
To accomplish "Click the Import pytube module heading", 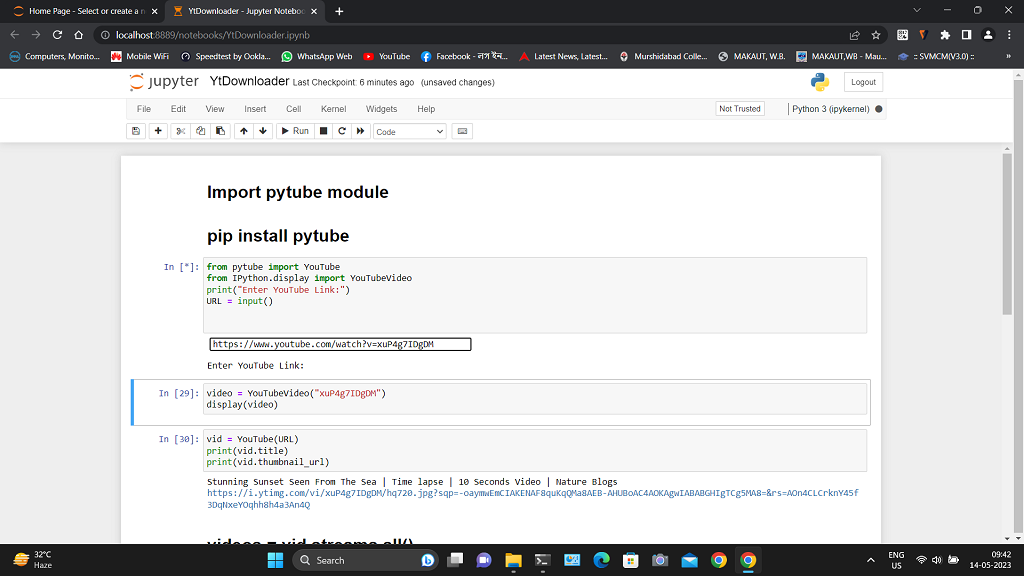I will (298, 192).
